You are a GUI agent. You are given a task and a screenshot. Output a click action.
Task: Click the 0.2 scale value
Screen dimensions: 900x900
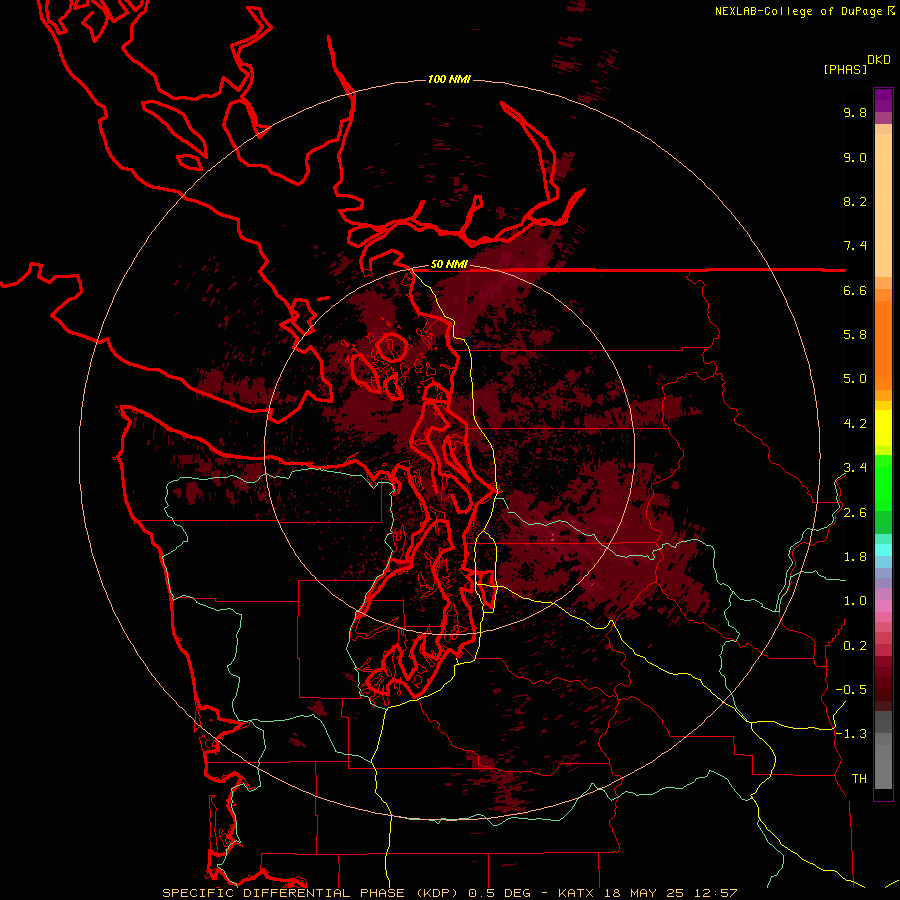(855, 646)
